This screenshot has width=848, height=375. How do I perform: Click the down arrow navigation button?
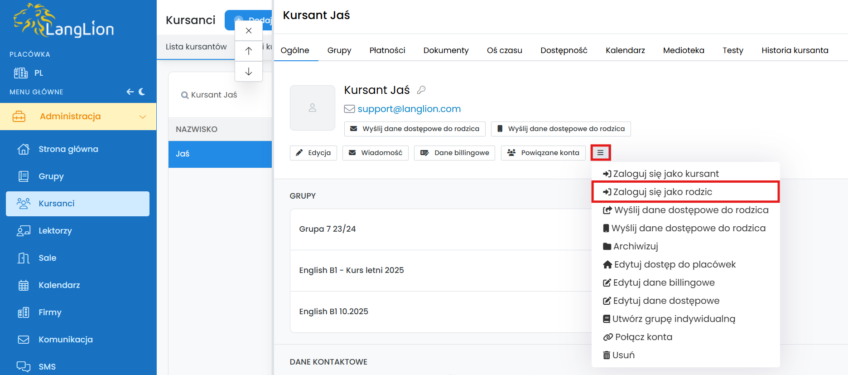(x=249, y=71)
